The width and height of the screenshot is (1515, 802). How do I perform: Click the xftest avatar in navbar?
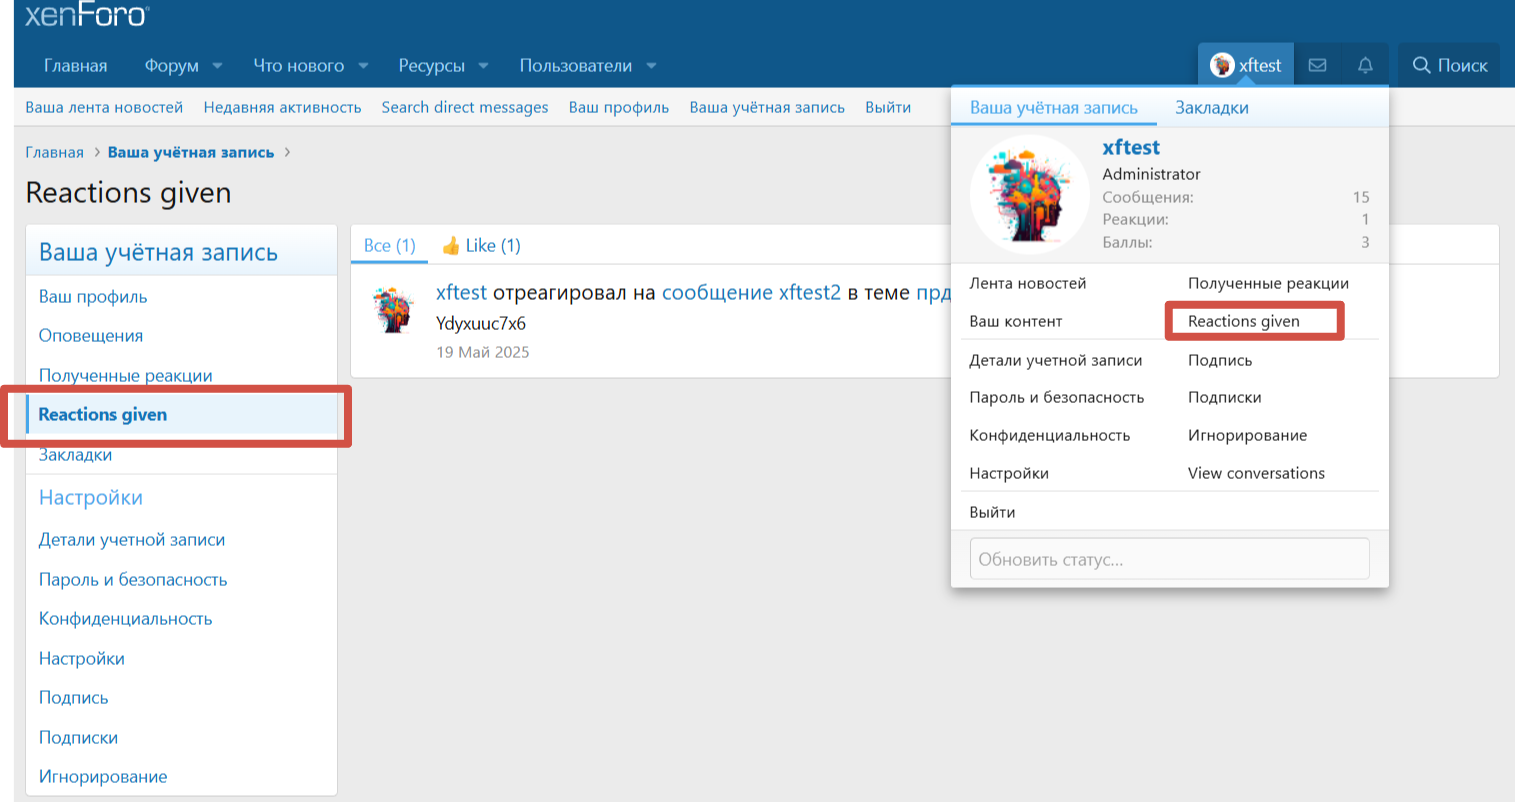1222,65
